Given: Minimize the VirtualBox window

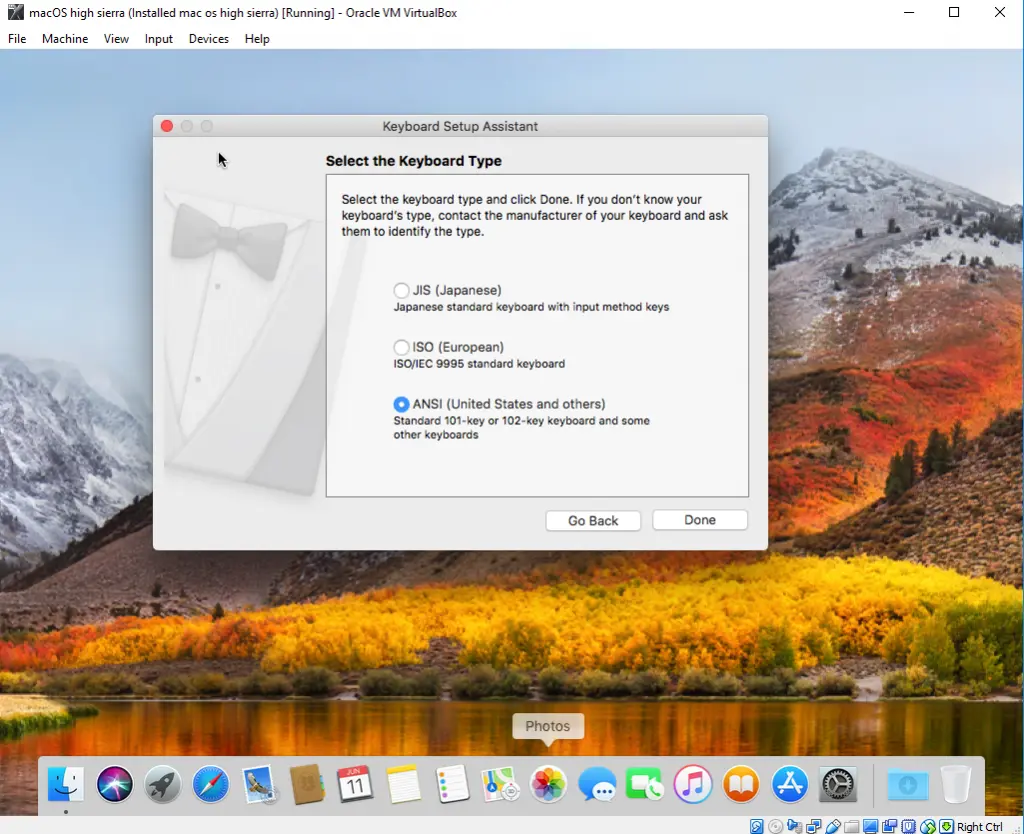Looking at the screenshot, I should [x=909, y=12].
